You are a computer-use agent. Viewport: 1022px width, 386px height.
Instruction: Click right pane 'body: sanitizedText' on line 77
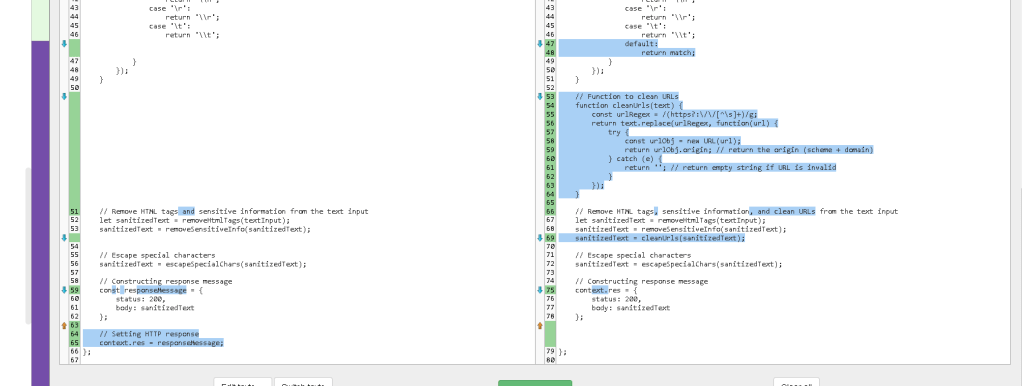(630, 308)
